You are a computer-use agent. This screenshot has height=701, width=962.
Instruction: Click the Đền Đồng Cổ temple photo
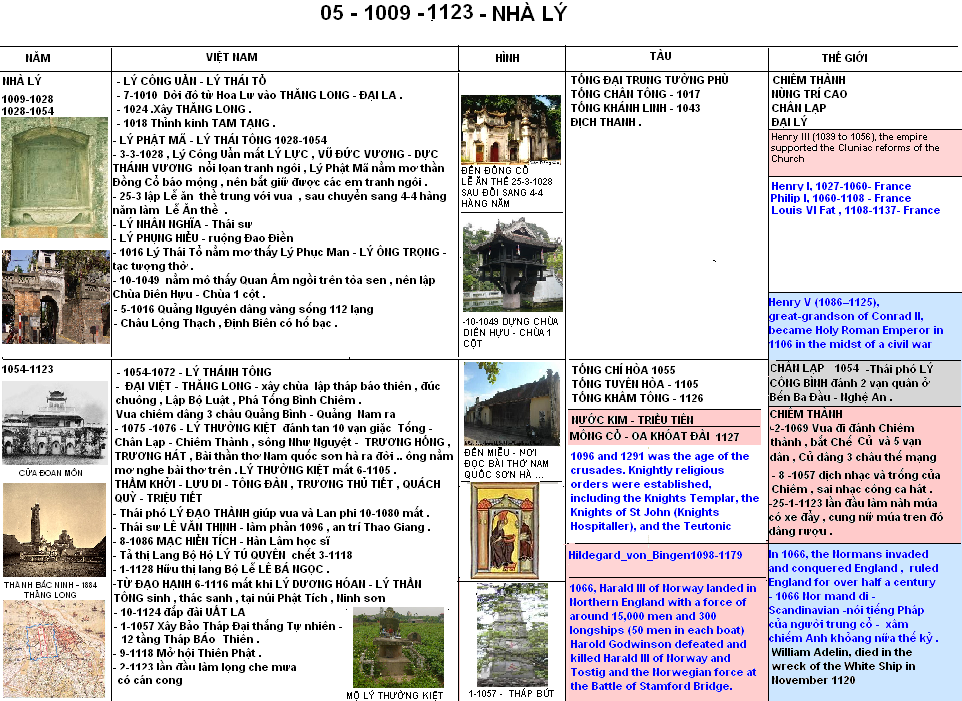[510, 129]
